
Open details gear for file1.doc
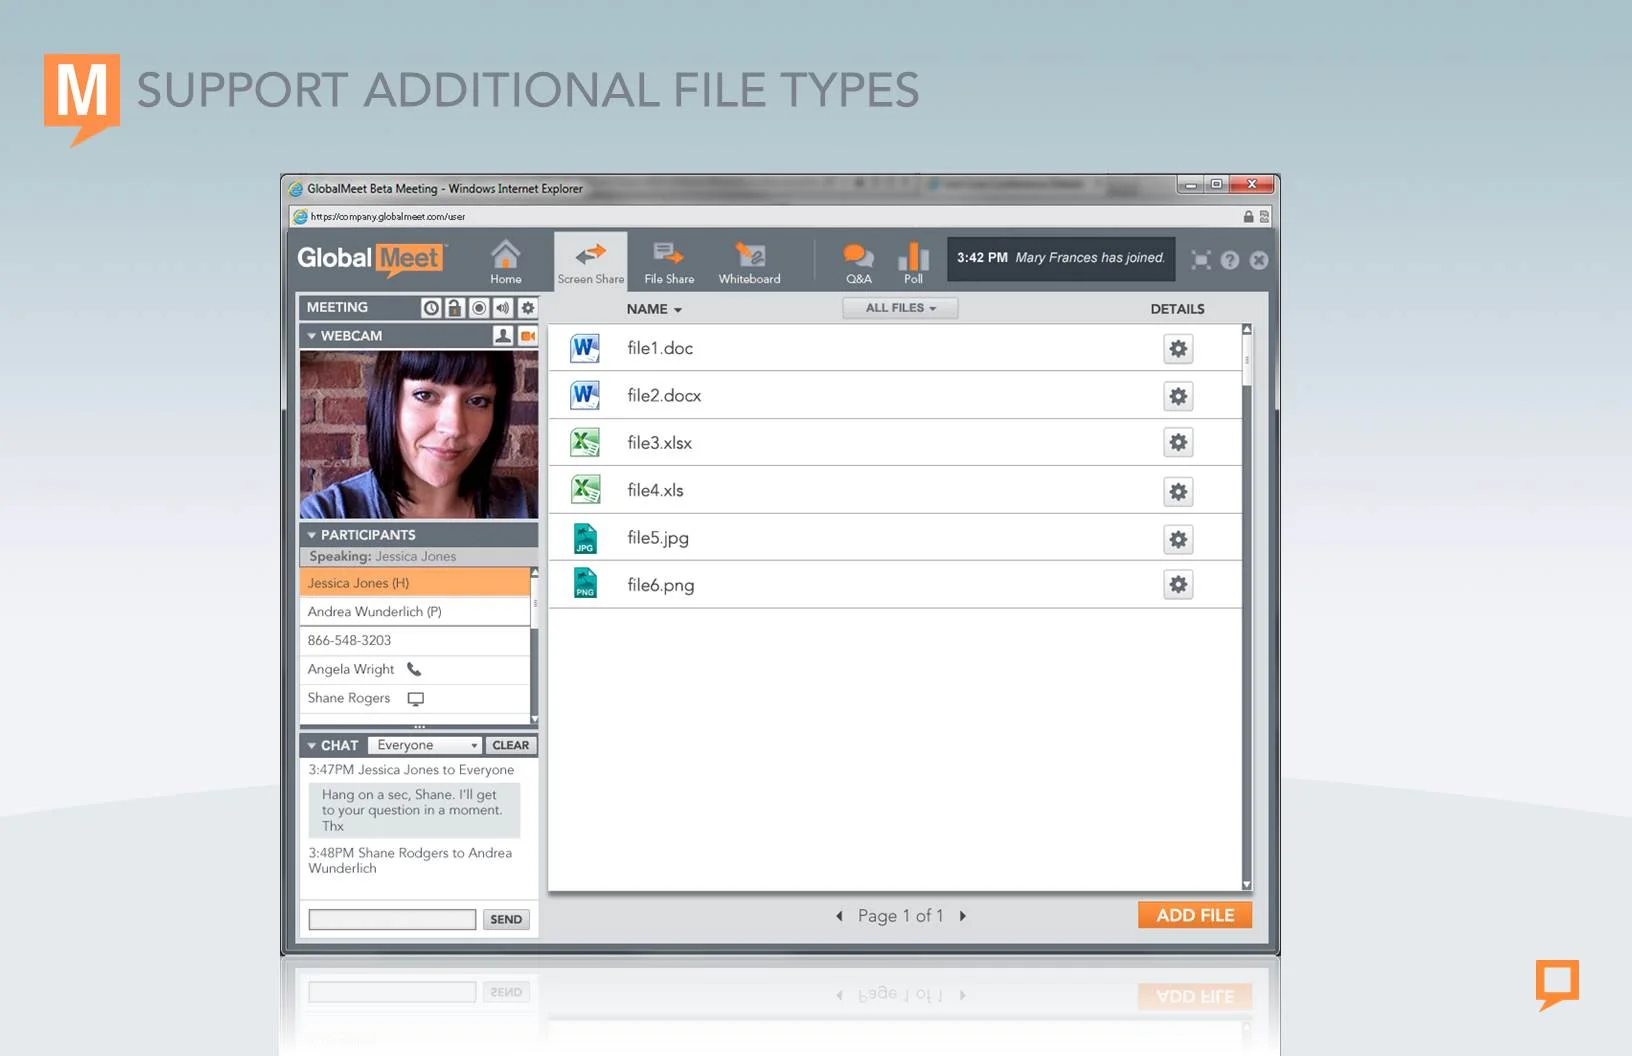click(x=1178, y=349)
